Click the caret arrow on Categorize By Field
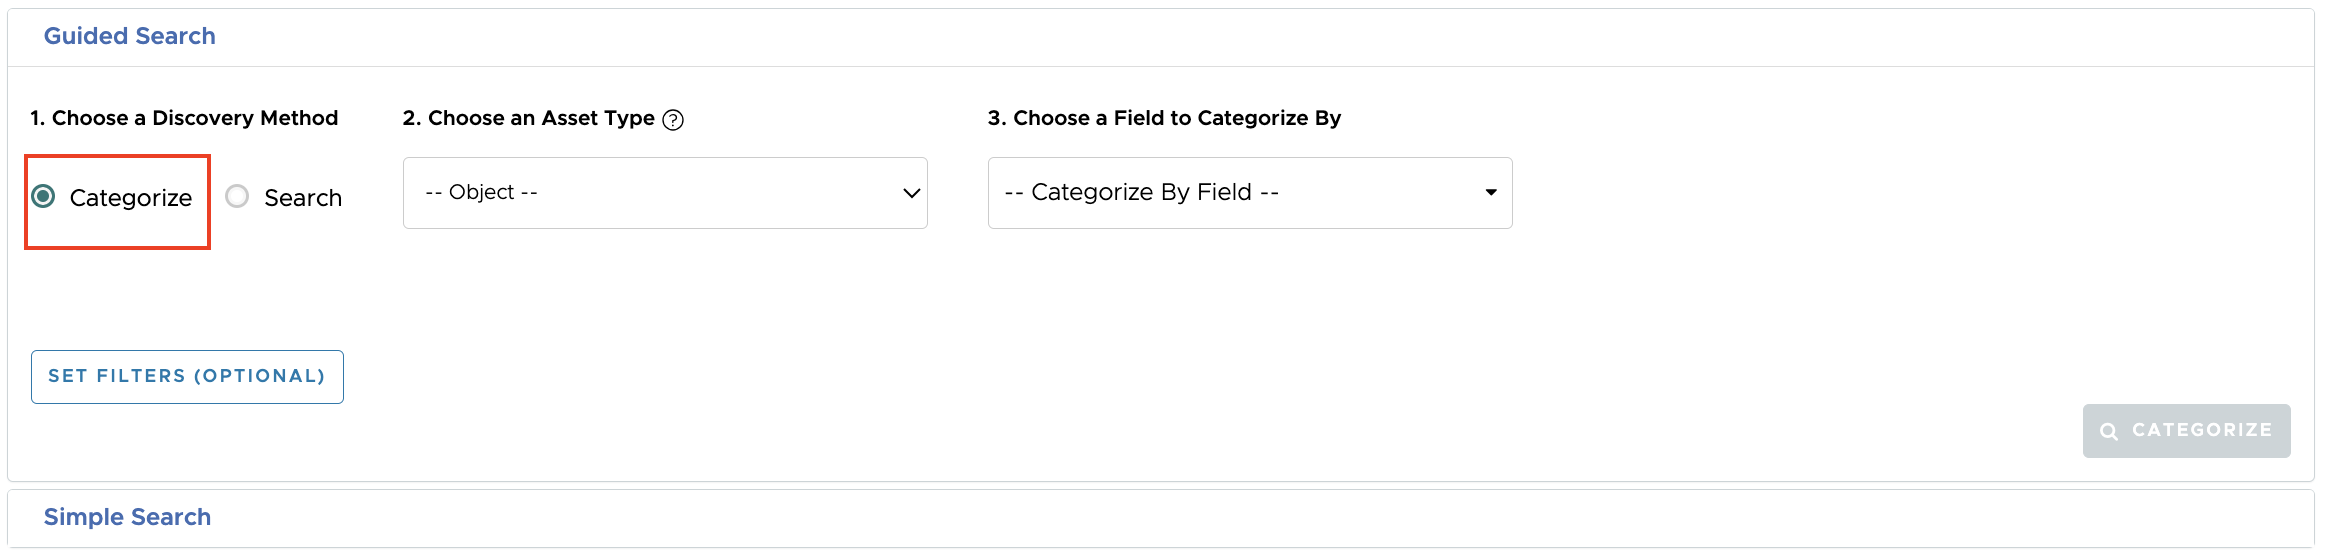This screenshot has height=558, width=2334. (1490, 192)
